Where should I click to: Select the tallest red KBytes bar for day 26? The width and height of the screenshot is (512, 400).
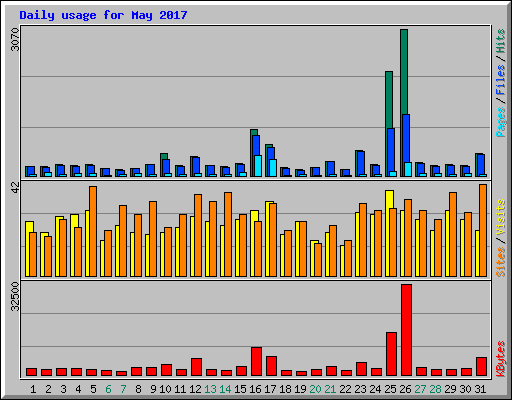pyautogui.click(x=406, y=330)
